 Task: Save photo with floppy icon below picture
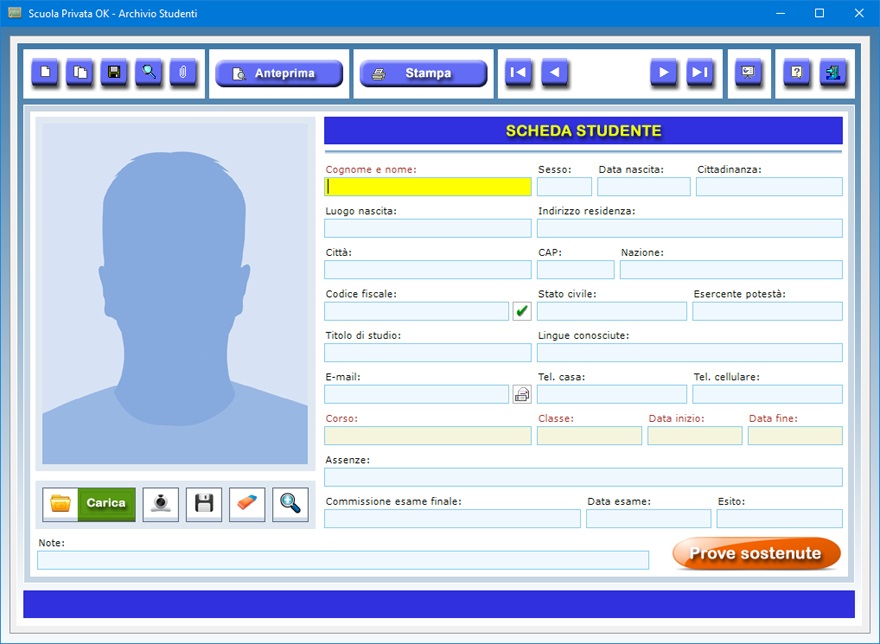pyautogui.click(x=204, y=504)
